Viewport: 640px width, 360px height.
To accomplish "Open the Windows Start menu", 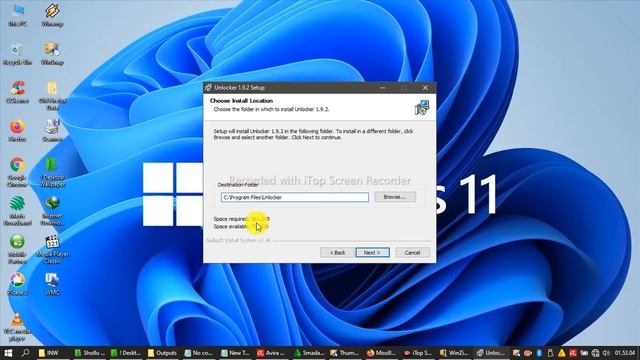I will (8, 353).
